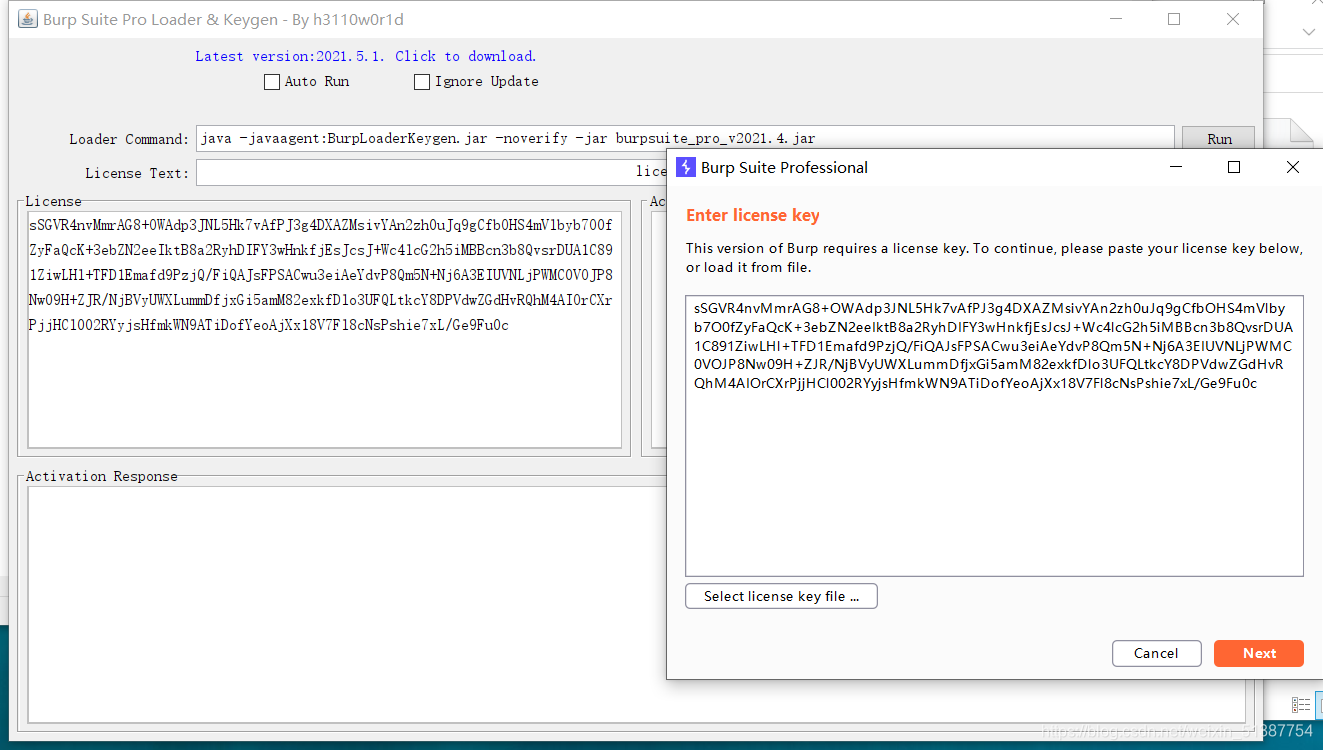
Task: Click the 'License Text:' label
Action: [137, 173]
